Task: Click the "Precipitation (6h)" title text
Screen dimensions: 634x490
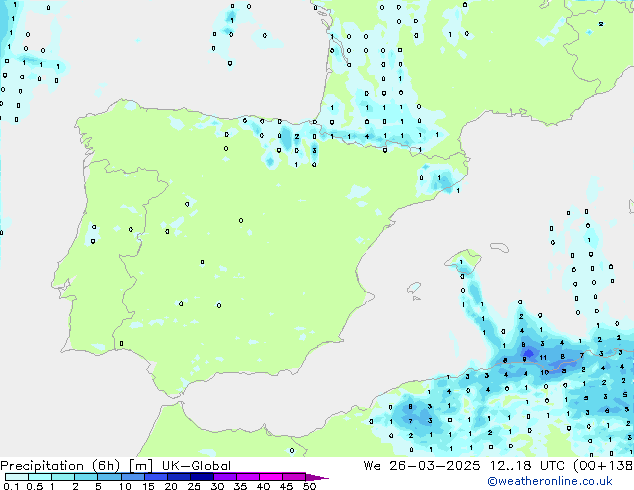Action: (x=60, y=466)
